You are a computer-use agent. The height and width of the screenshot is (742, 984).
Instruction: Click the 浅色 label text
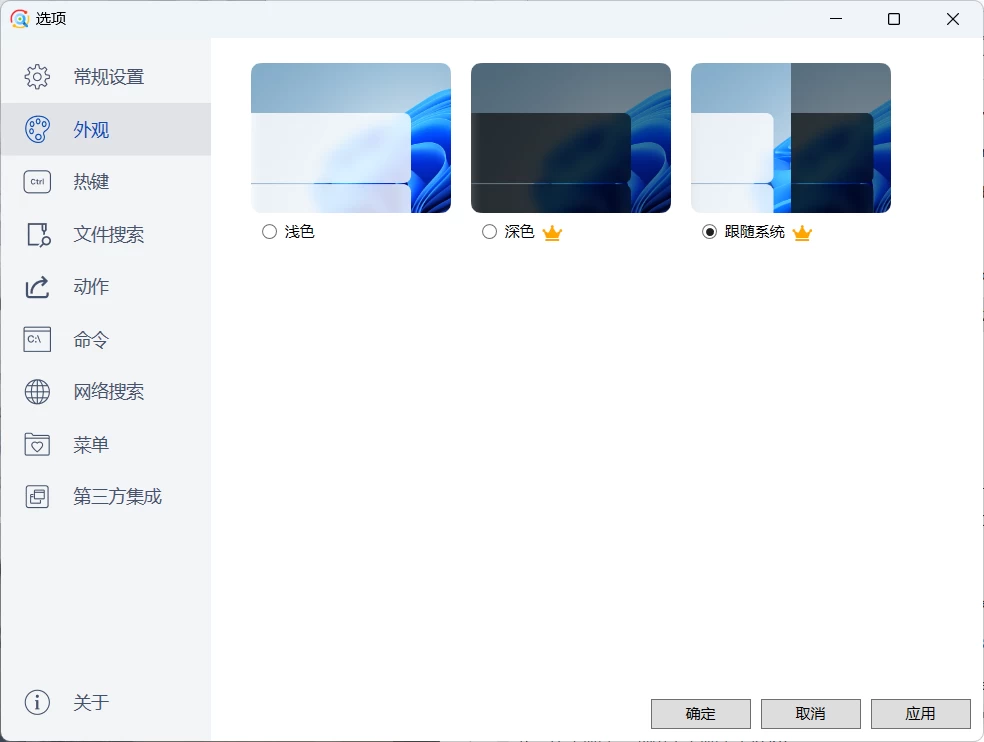pyautogui.click(x=299, y=232)
